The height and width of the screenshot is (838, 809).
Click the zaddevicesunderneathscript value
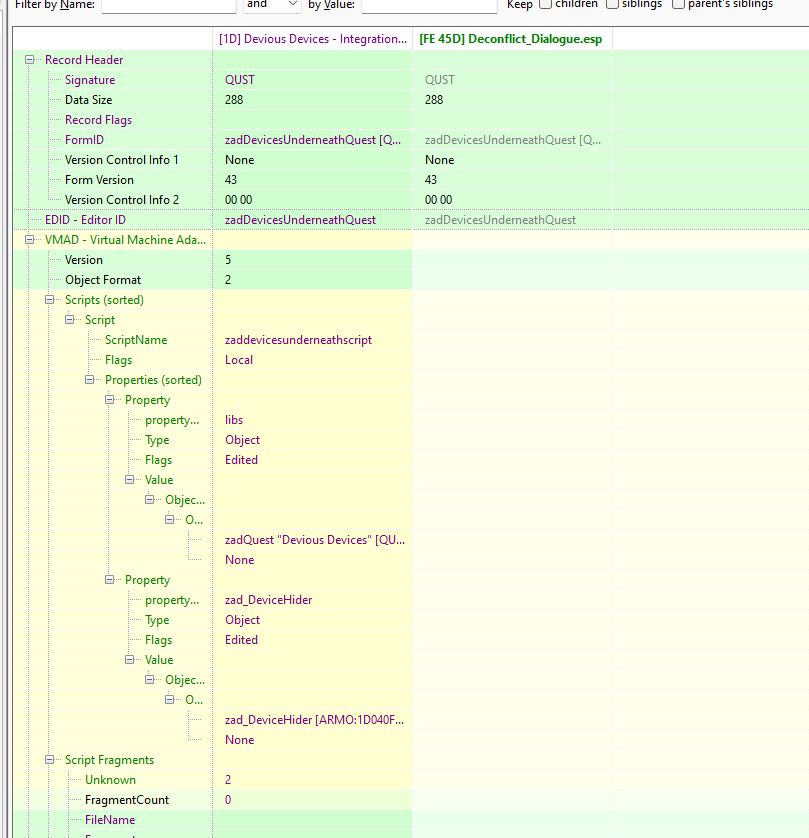click(298, 340)
